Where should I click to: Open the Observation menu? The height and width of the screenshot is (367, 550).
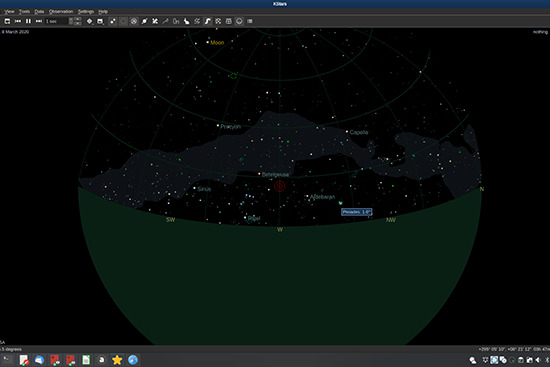61,12
